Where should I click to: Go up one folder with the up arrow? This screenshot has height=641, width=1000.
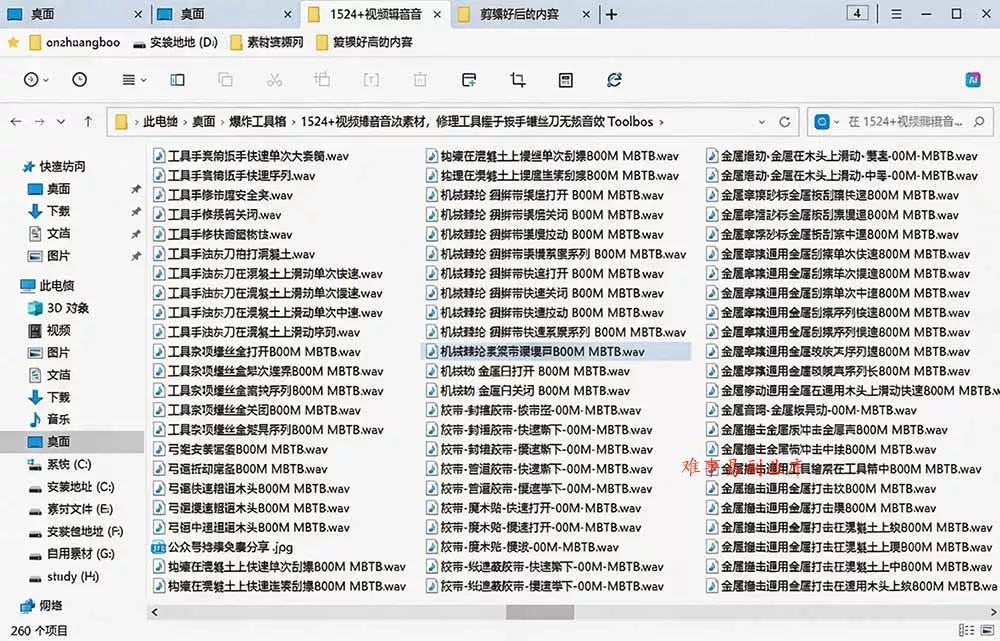(88, 121)
